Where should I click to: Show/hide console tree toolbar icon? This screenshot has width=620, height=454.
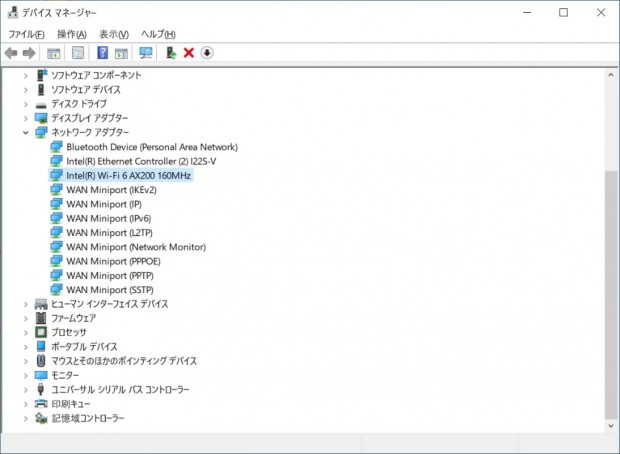click(x=53, y=53)
